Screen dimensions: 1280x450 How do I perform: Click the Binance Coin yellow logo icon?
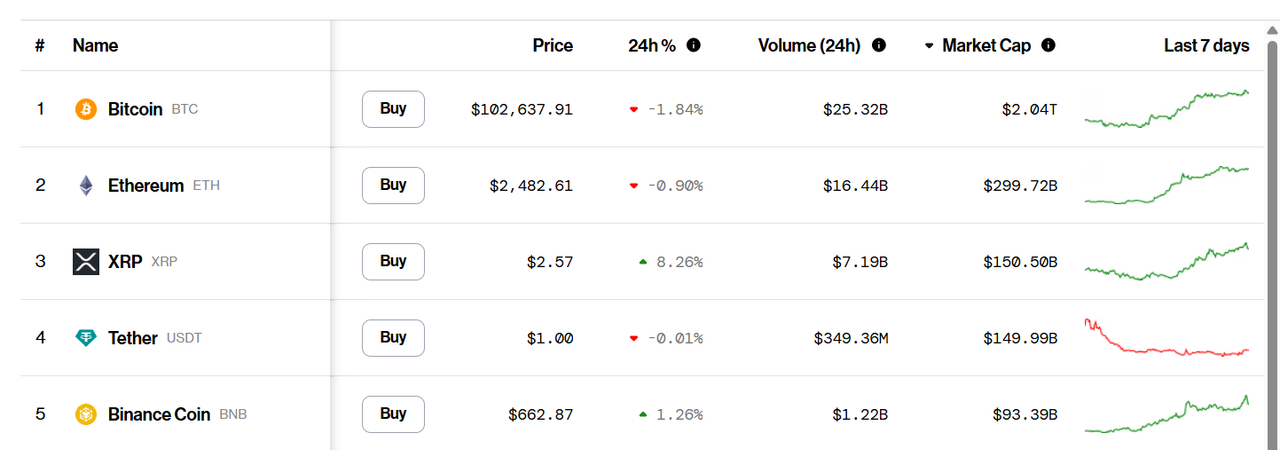[86, 414]
